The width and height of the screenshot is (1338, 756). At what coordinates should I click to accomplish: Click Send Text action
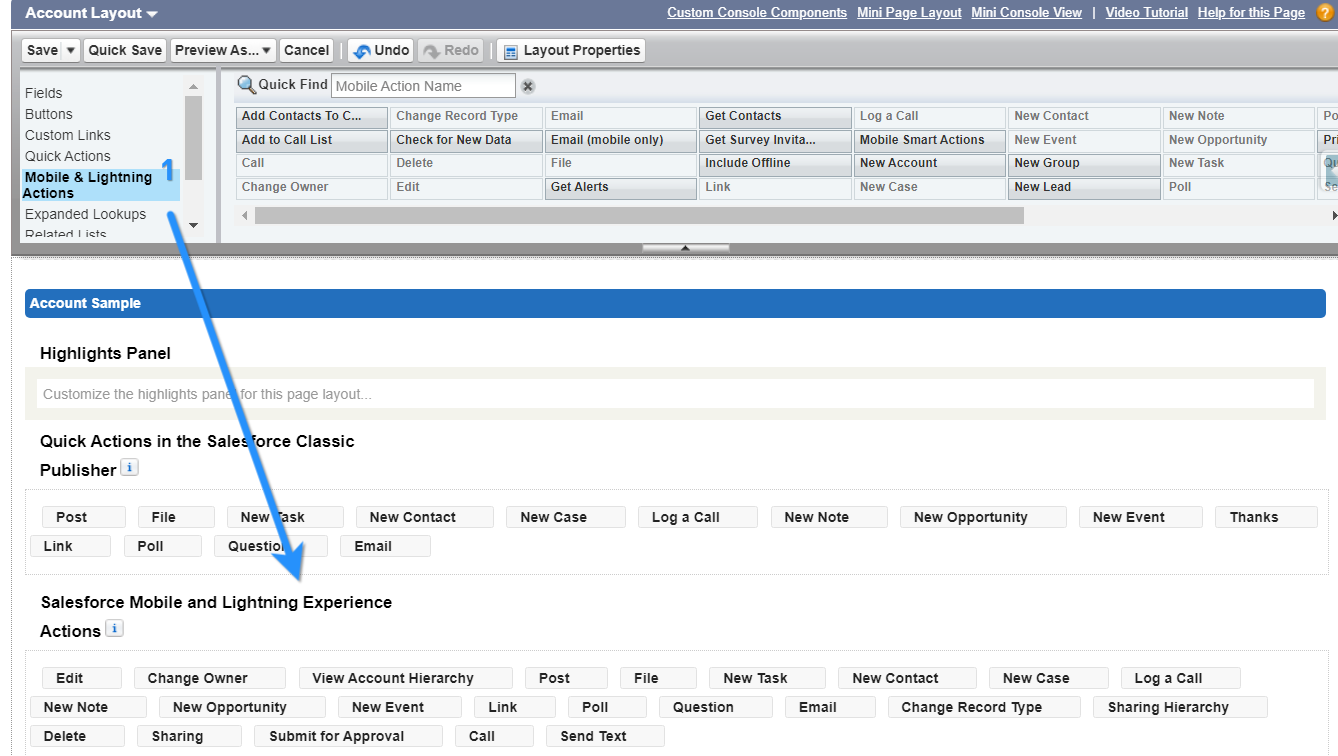[606, 736]
